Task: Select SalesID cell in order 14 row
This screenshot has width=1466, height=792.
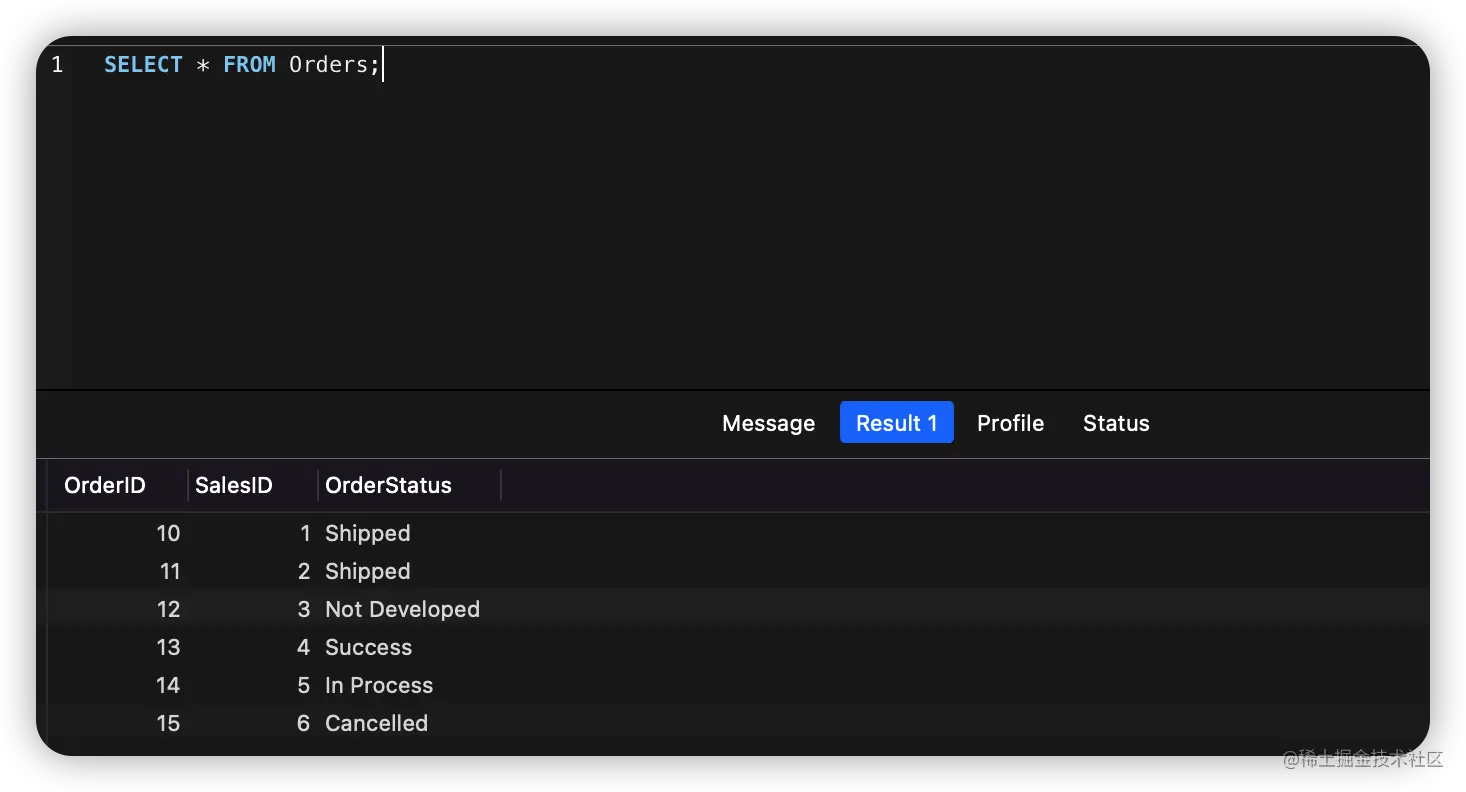Action: 253,685
